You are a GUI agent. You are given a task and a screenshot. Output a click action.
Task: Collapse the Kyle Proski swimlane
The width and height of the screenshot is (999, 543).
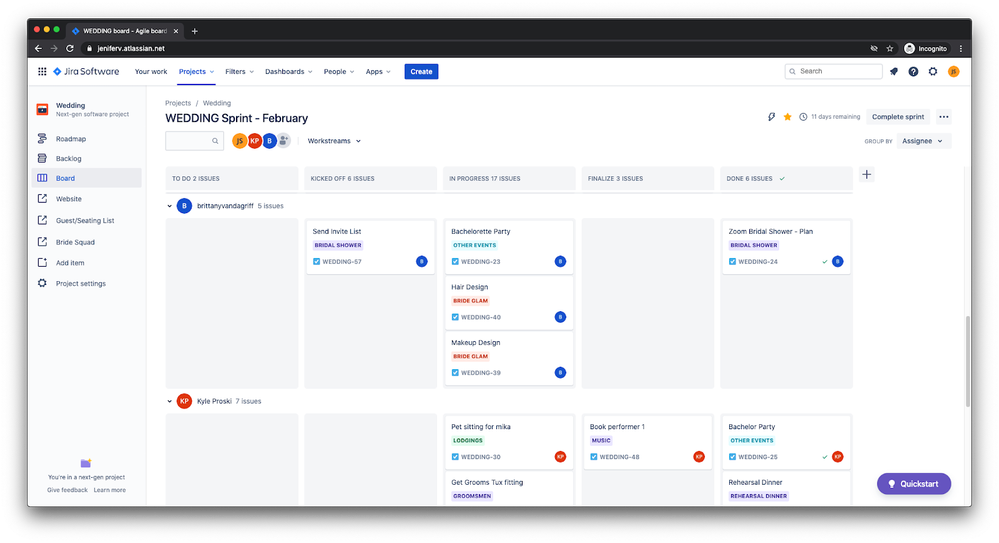[x=169, y=402]
